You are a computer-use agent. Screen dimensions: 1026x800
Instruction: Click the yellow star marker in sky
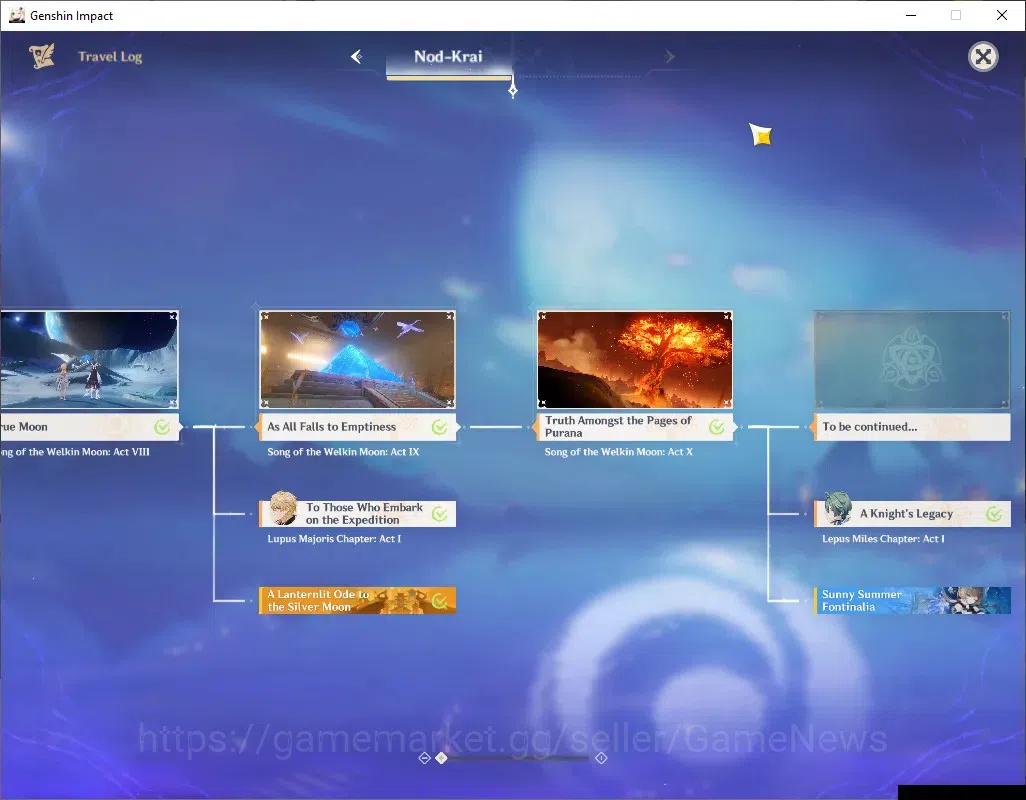pyautogui.click(x=760, y=135)
